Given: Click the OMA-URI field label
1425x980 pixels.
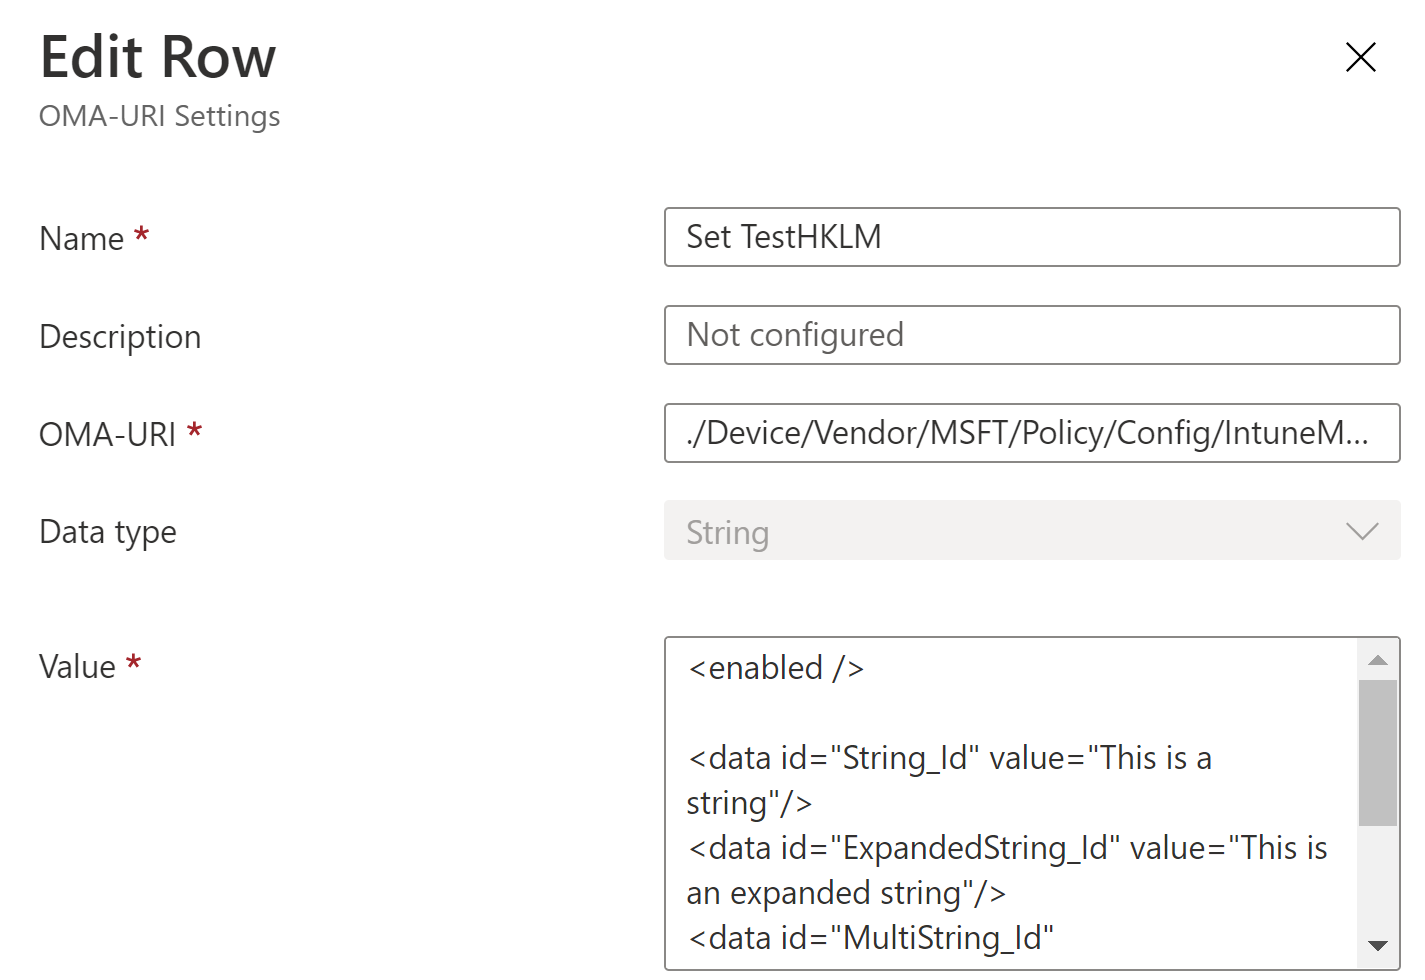Looking at the screenshot, I should [x=108, y=435].
